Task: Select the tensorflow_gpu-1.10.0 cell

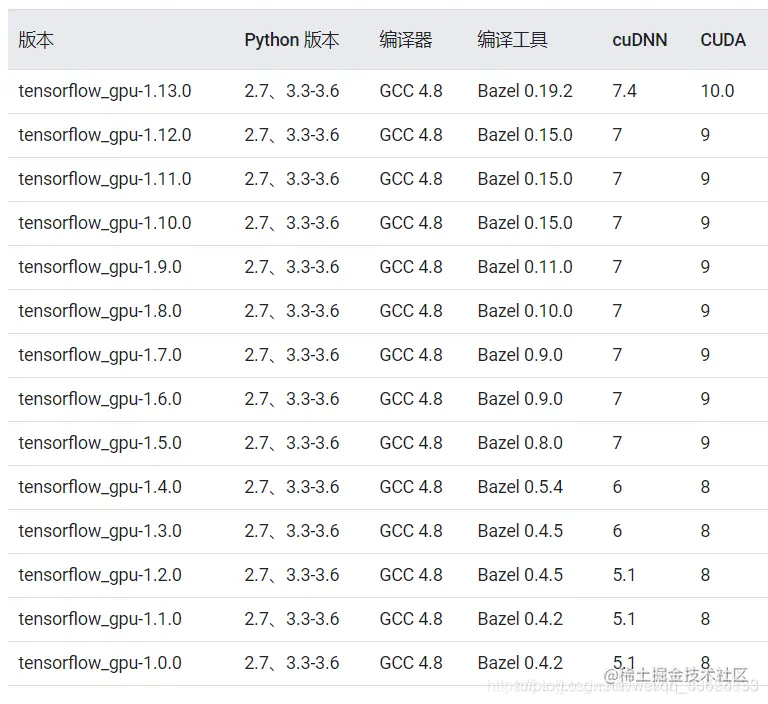Action: click(105, 224)
